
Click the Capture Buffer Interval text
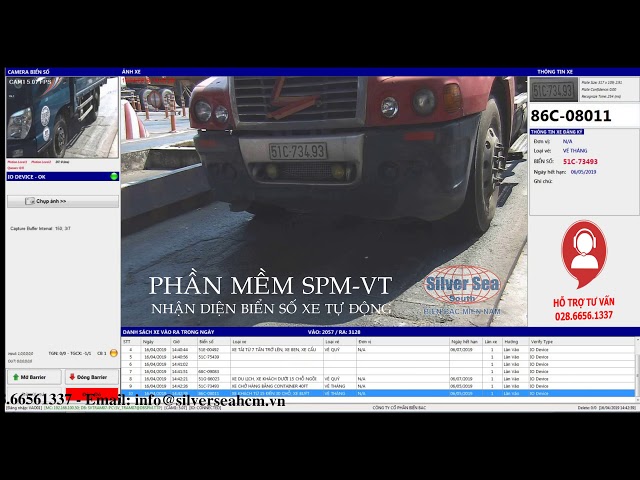[x=40, y=229]
